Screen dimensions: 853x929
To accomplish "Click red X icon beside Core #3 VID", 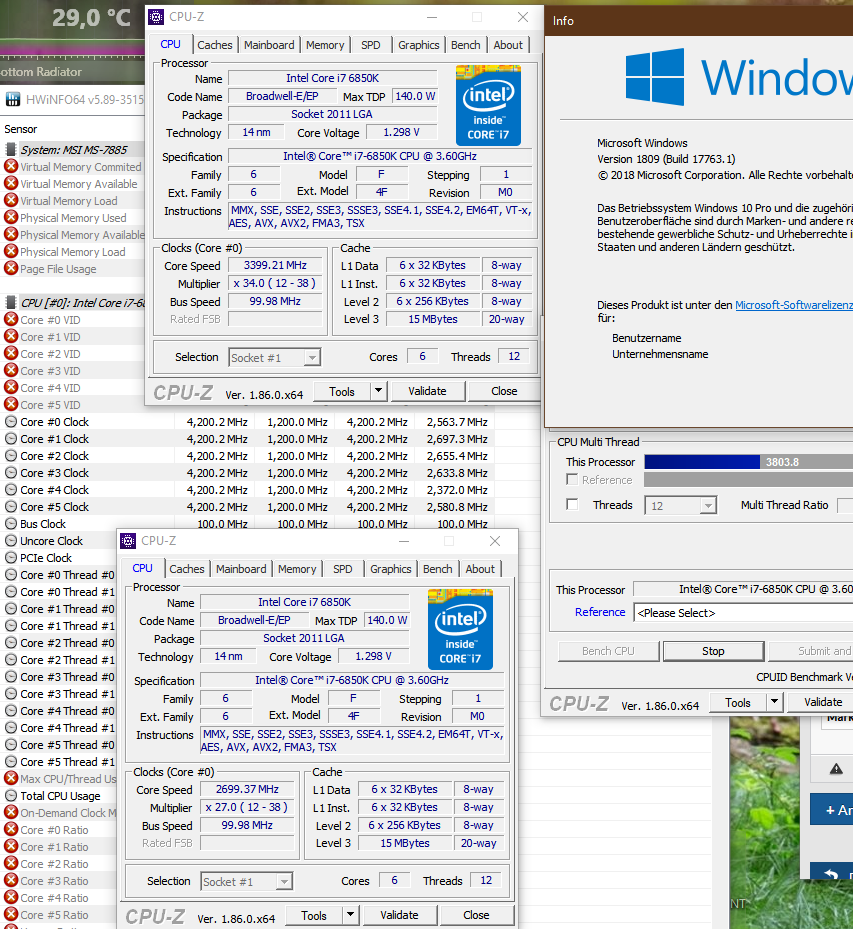I will pos(11,370).
